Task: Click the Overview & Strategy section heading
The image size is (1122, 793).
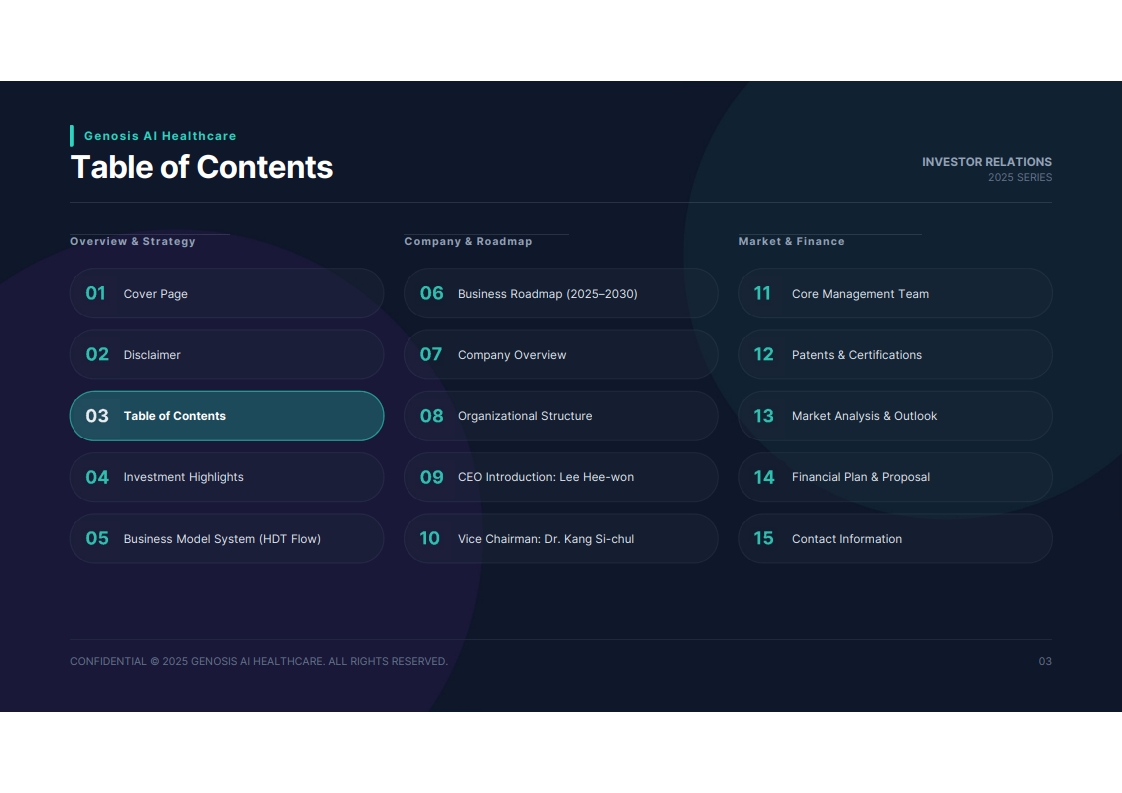Action: click(132, 241)
